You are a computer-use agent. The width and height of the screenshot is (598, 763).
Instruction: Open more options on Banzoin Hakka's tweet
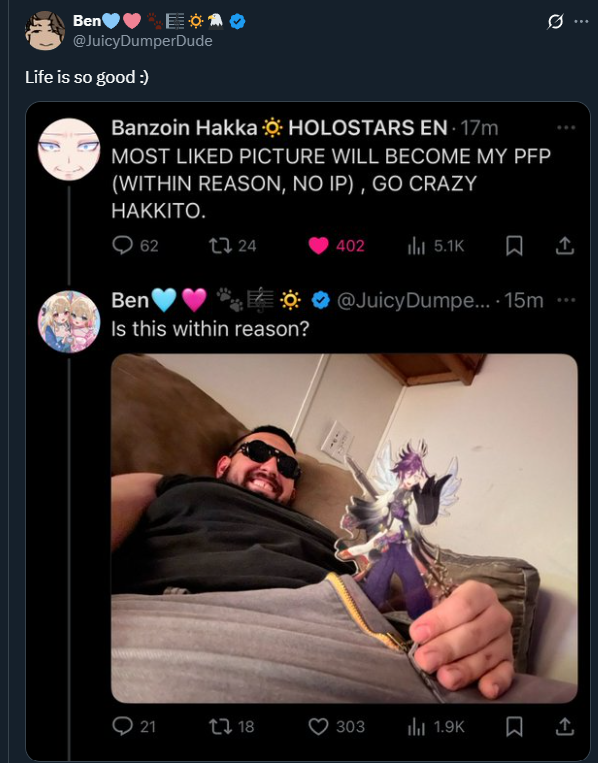coord(566,127)
